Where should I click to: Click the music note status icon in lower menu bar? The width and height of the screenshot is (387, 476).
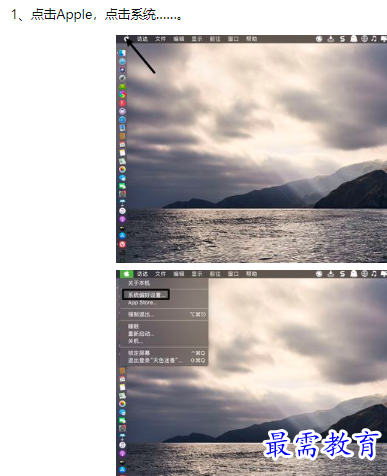point(374,274)
